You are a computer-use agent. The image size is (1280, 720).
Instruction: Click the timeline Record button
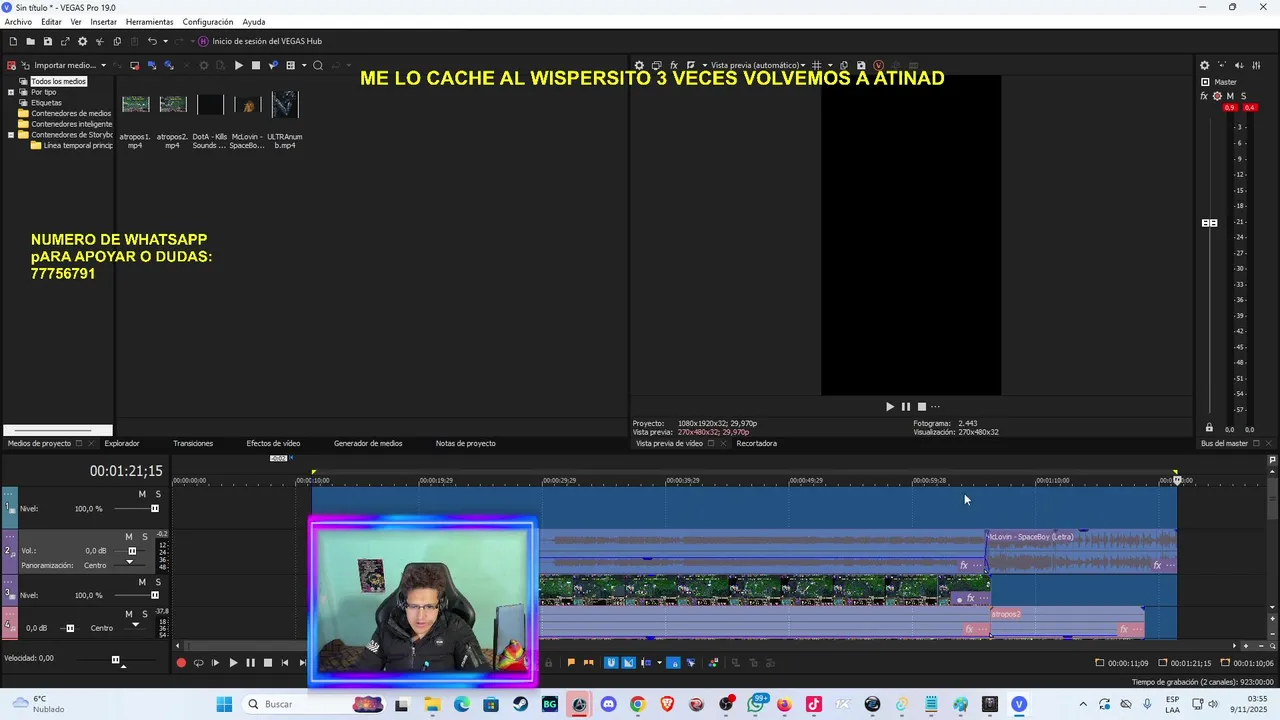point(181,662)
